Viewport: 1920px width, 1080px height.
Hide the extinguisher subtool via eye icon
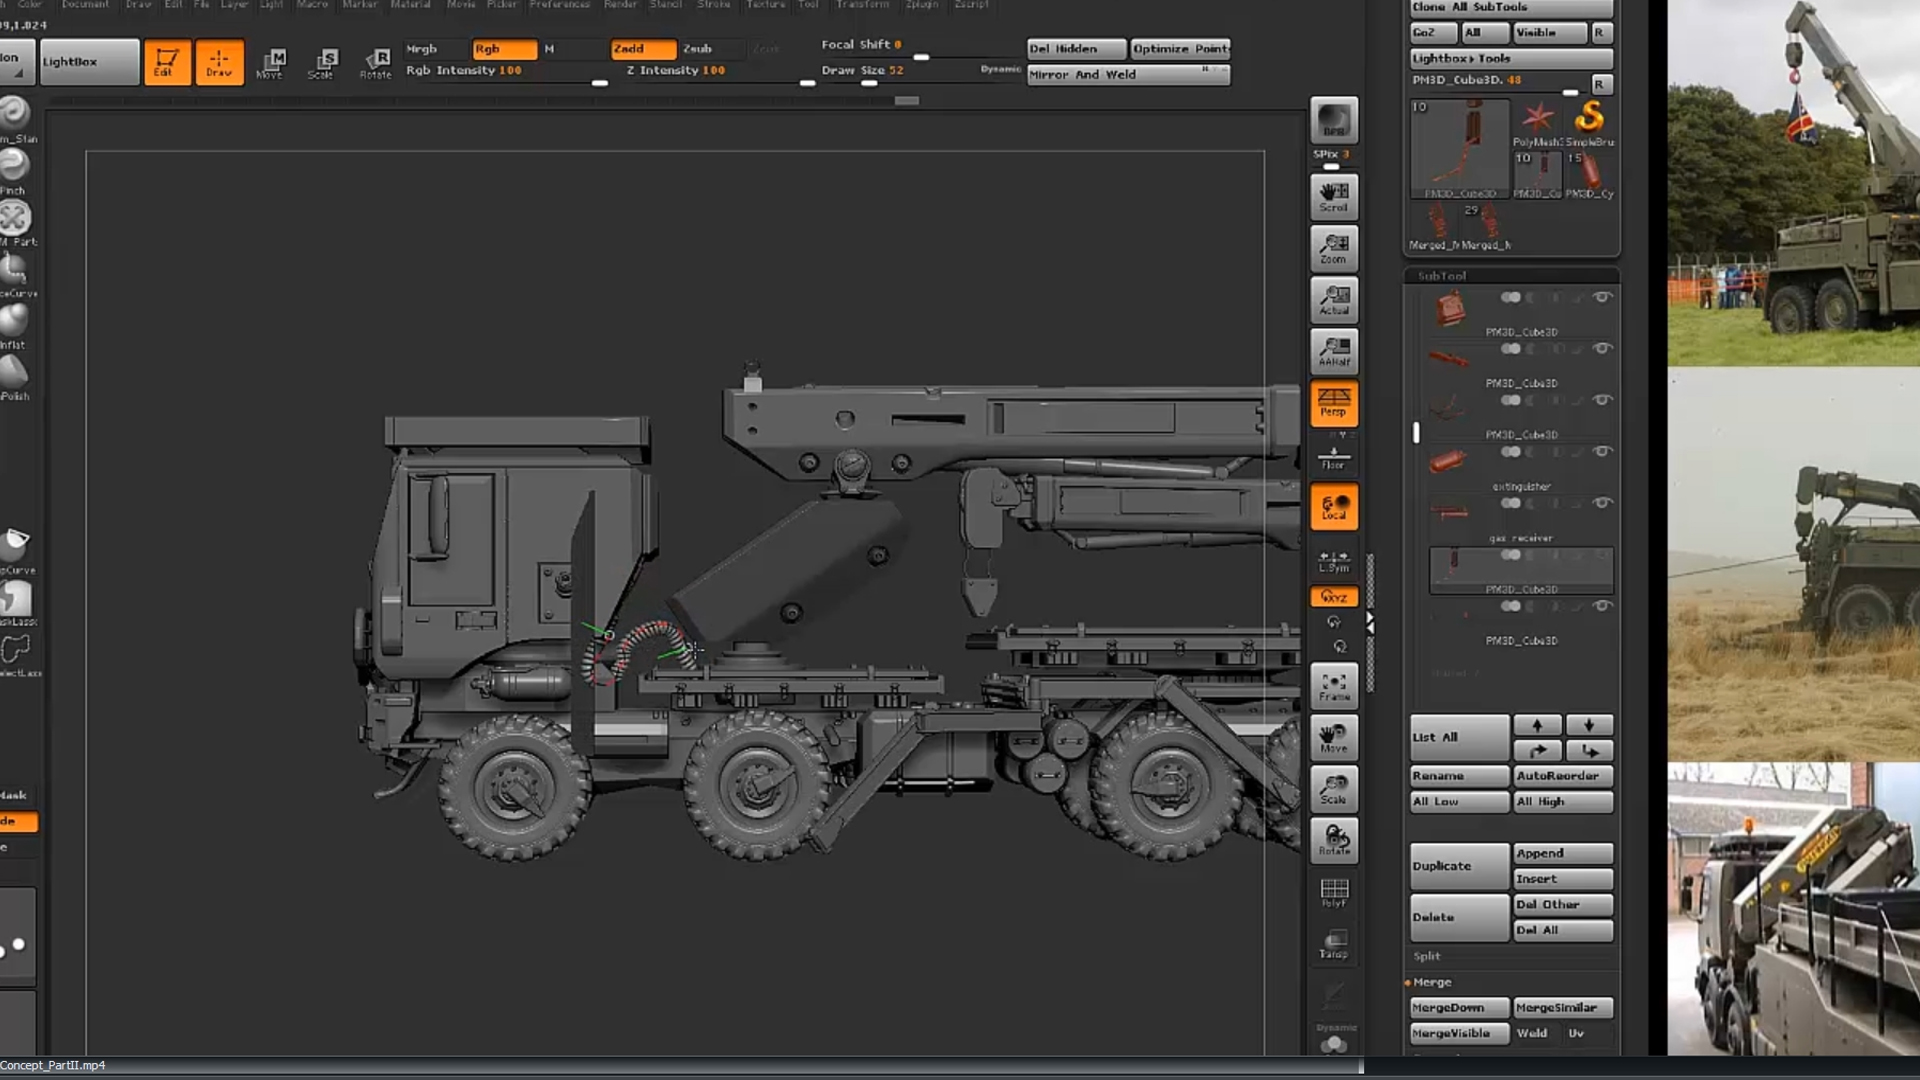click(1602, 452)
